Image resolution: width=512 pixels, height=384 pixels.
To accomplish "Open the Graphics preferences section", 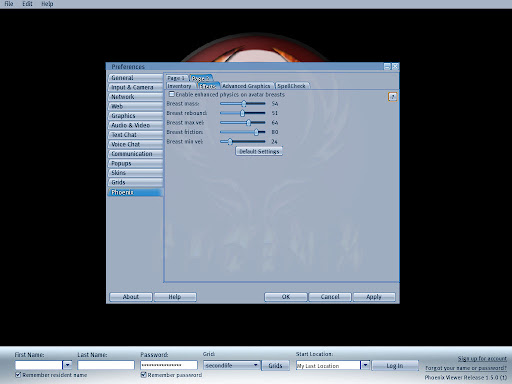I will (x=135, y=116).
